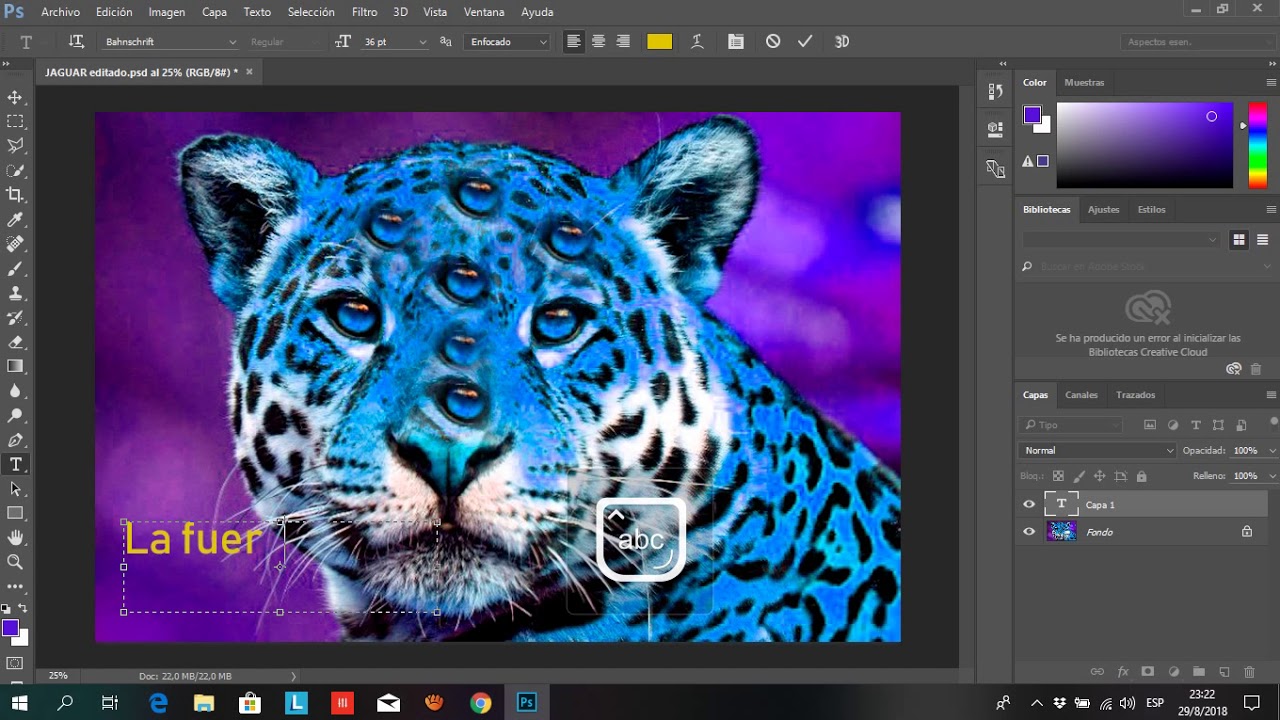Switch to the Muestras tab

click(1084, 83)
